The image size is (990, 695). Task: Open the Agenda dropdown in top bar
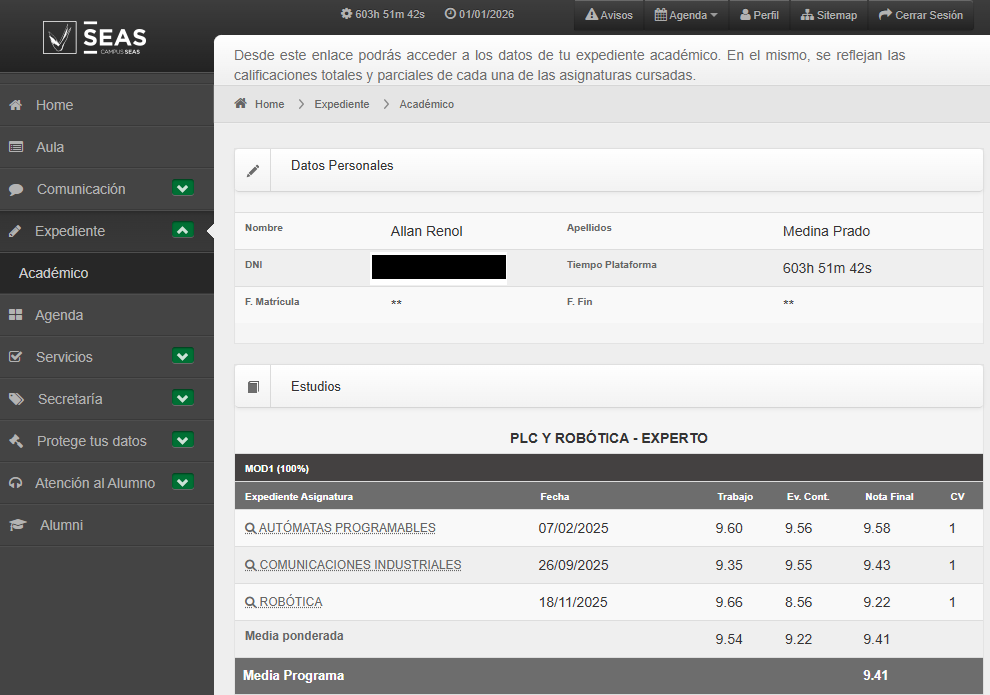click(x=686, y=15)
